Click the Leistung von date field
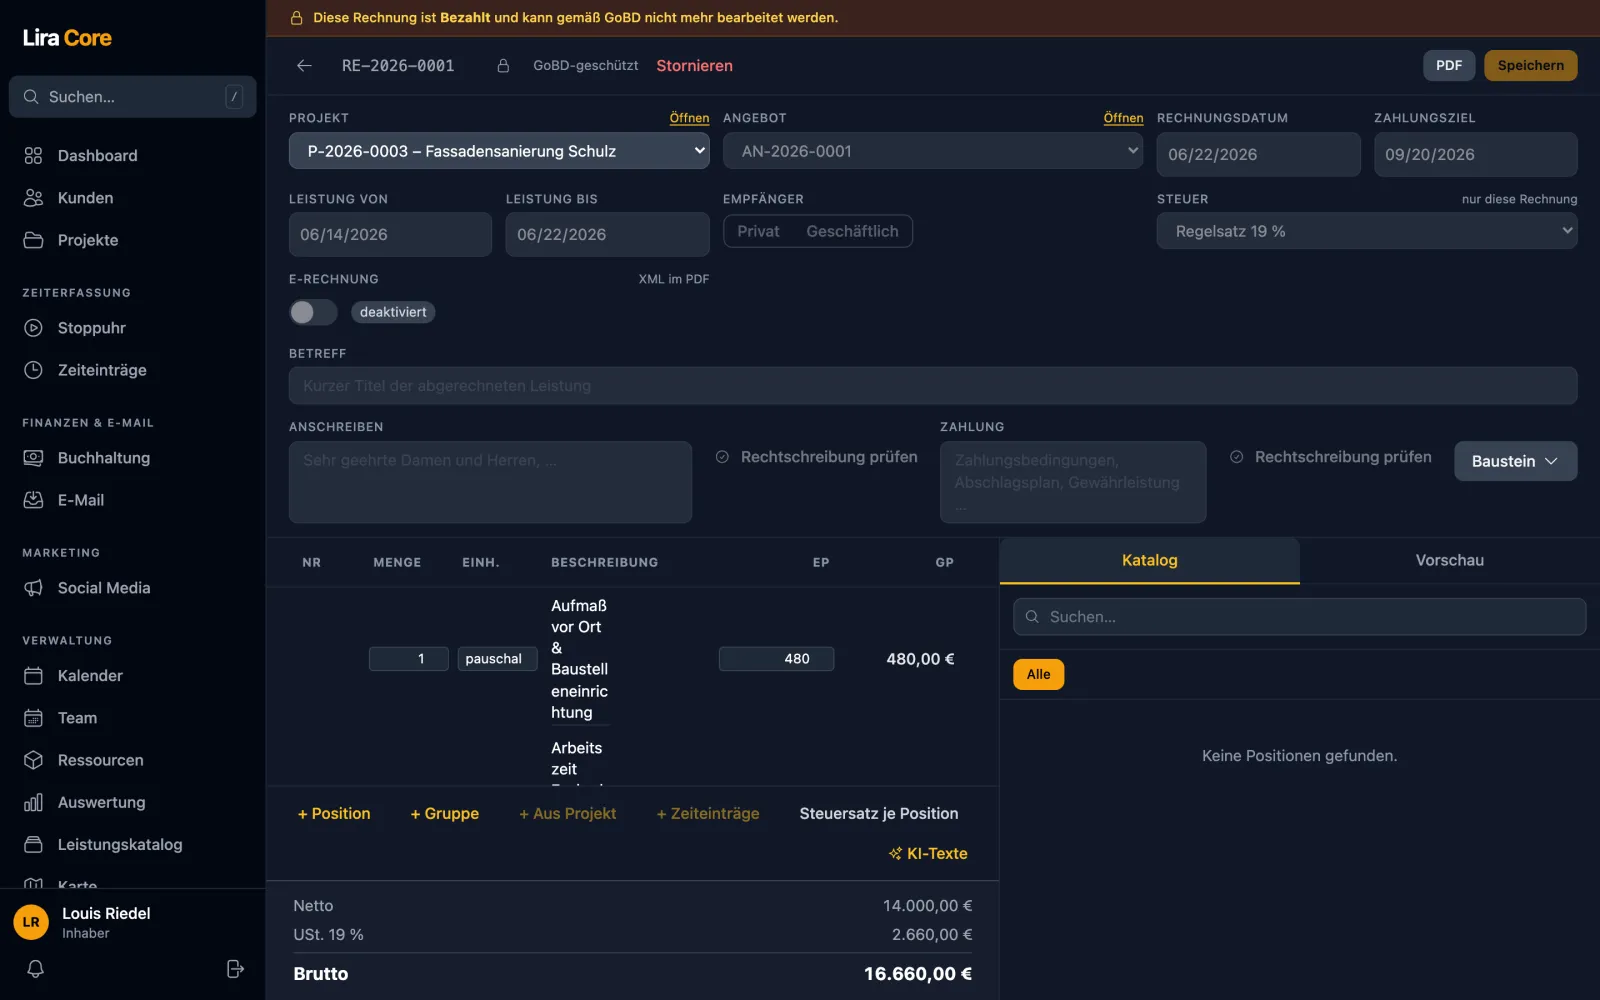This screenshot has height=1000, width=1600. coord(390,235)
